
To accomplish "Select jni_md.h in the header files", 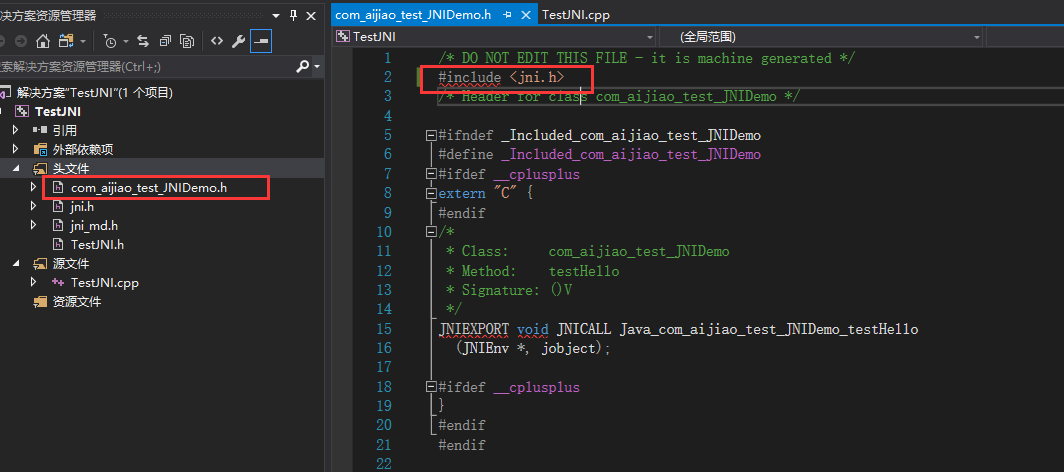I will click(x=93, y=225).
